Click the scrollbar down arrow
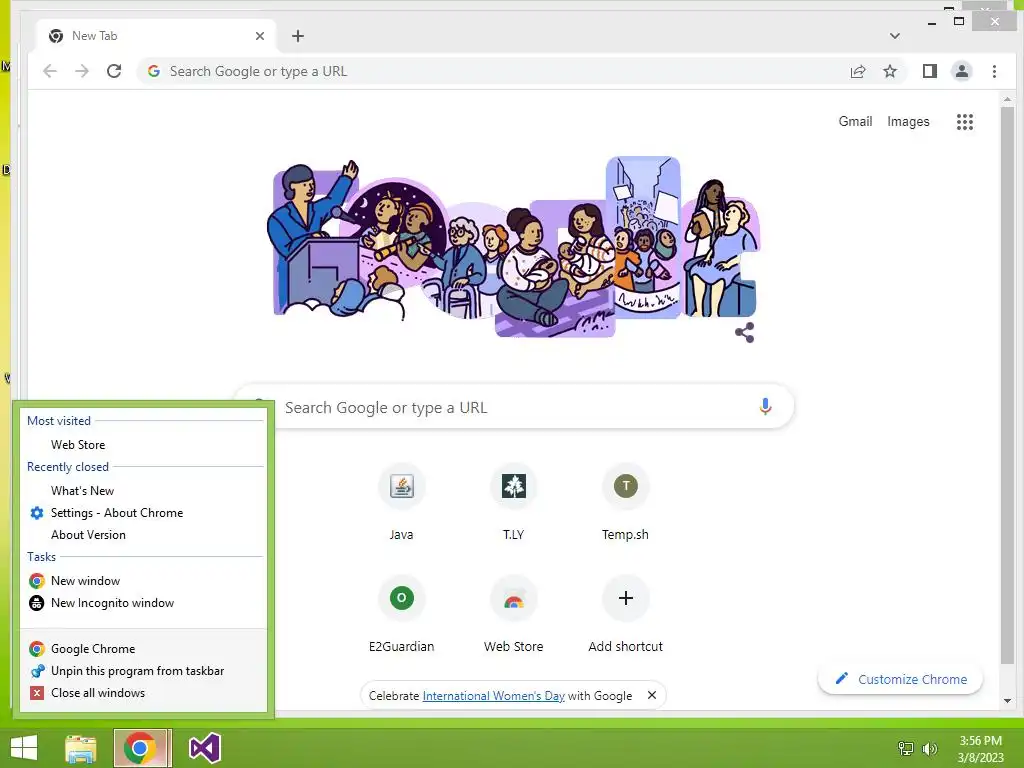The image size is (1024, 768). coord(1008,701)
